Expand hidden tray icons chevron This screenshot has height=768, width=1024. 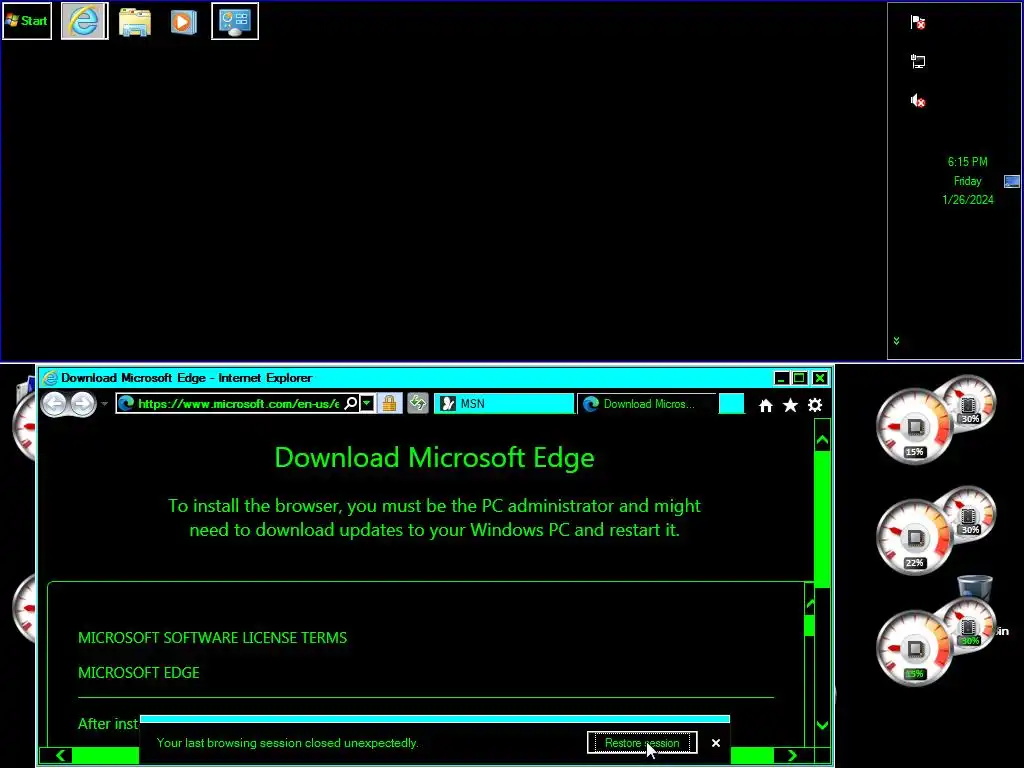tap(897, 341)
